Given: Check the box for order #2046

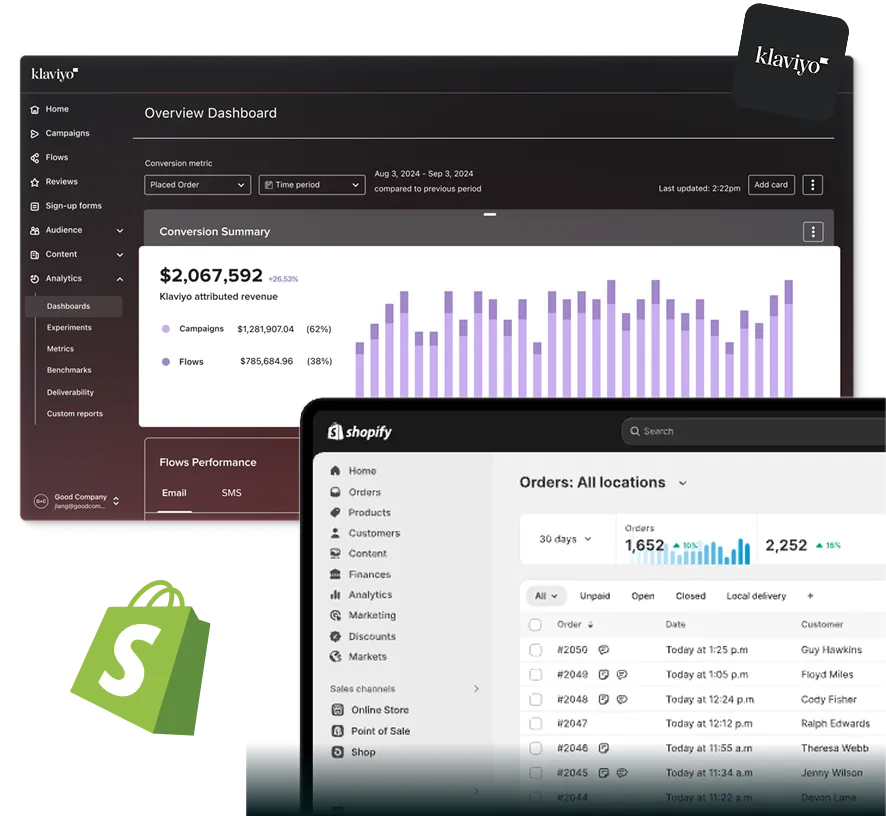Looking at the screenshot, I should pos(536,749).
